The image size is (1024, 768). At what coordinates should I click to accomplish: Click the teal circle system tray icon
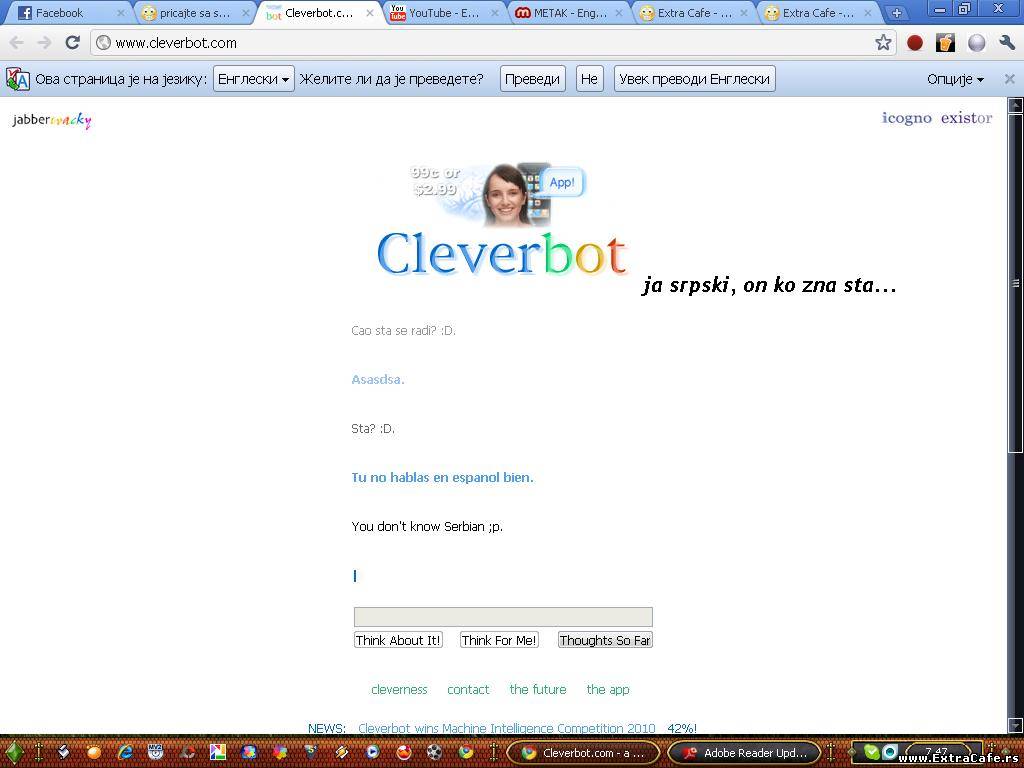pos(889,752)
